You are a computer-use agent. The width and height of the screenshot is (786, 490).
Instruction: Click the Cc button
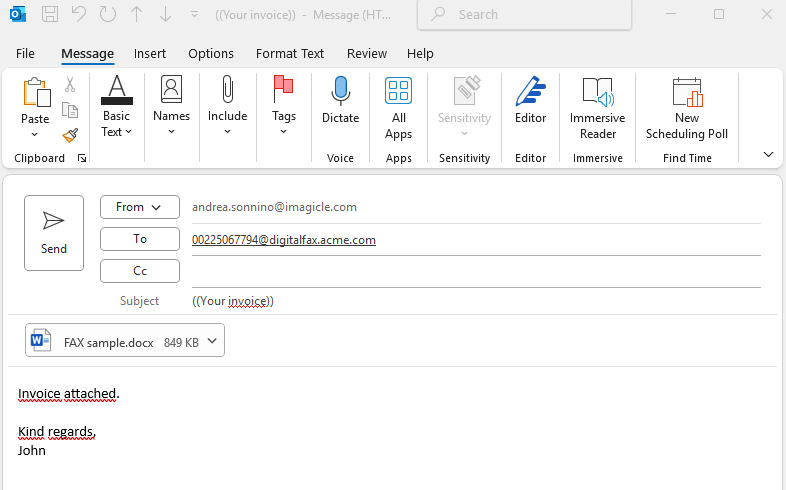pos(140,271)
